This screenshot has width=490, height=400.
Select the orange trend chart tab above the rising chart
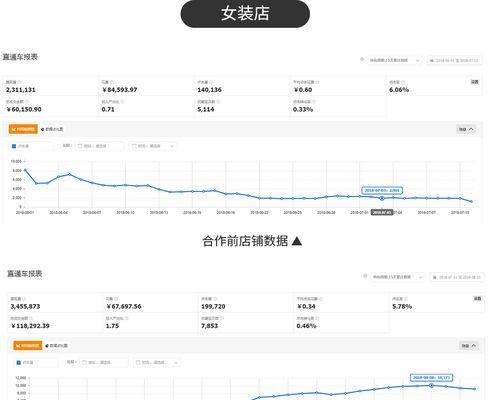pos(28,346)
